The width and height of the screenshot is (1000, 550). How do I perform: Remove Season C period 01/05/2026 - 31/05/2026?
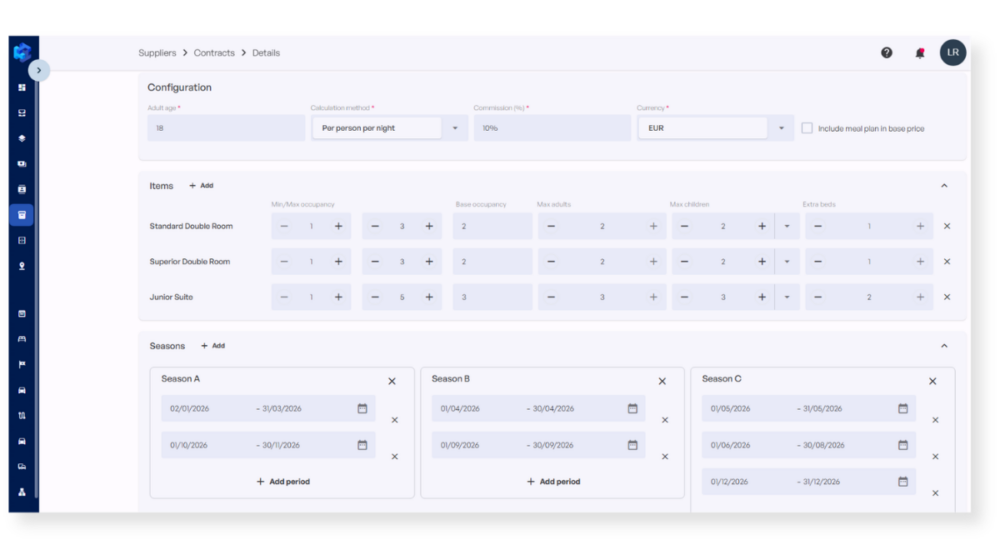click(936, 420)
